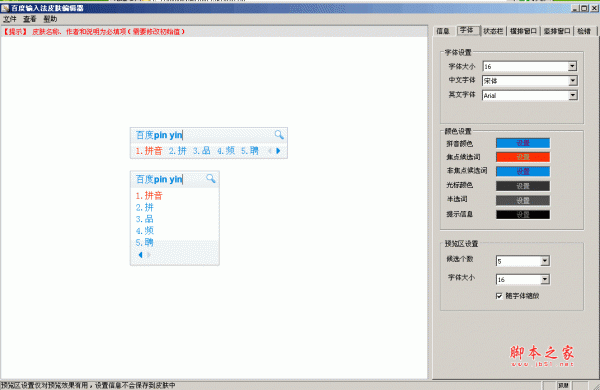Click the red 【提示】 hint message

[94, 32]
